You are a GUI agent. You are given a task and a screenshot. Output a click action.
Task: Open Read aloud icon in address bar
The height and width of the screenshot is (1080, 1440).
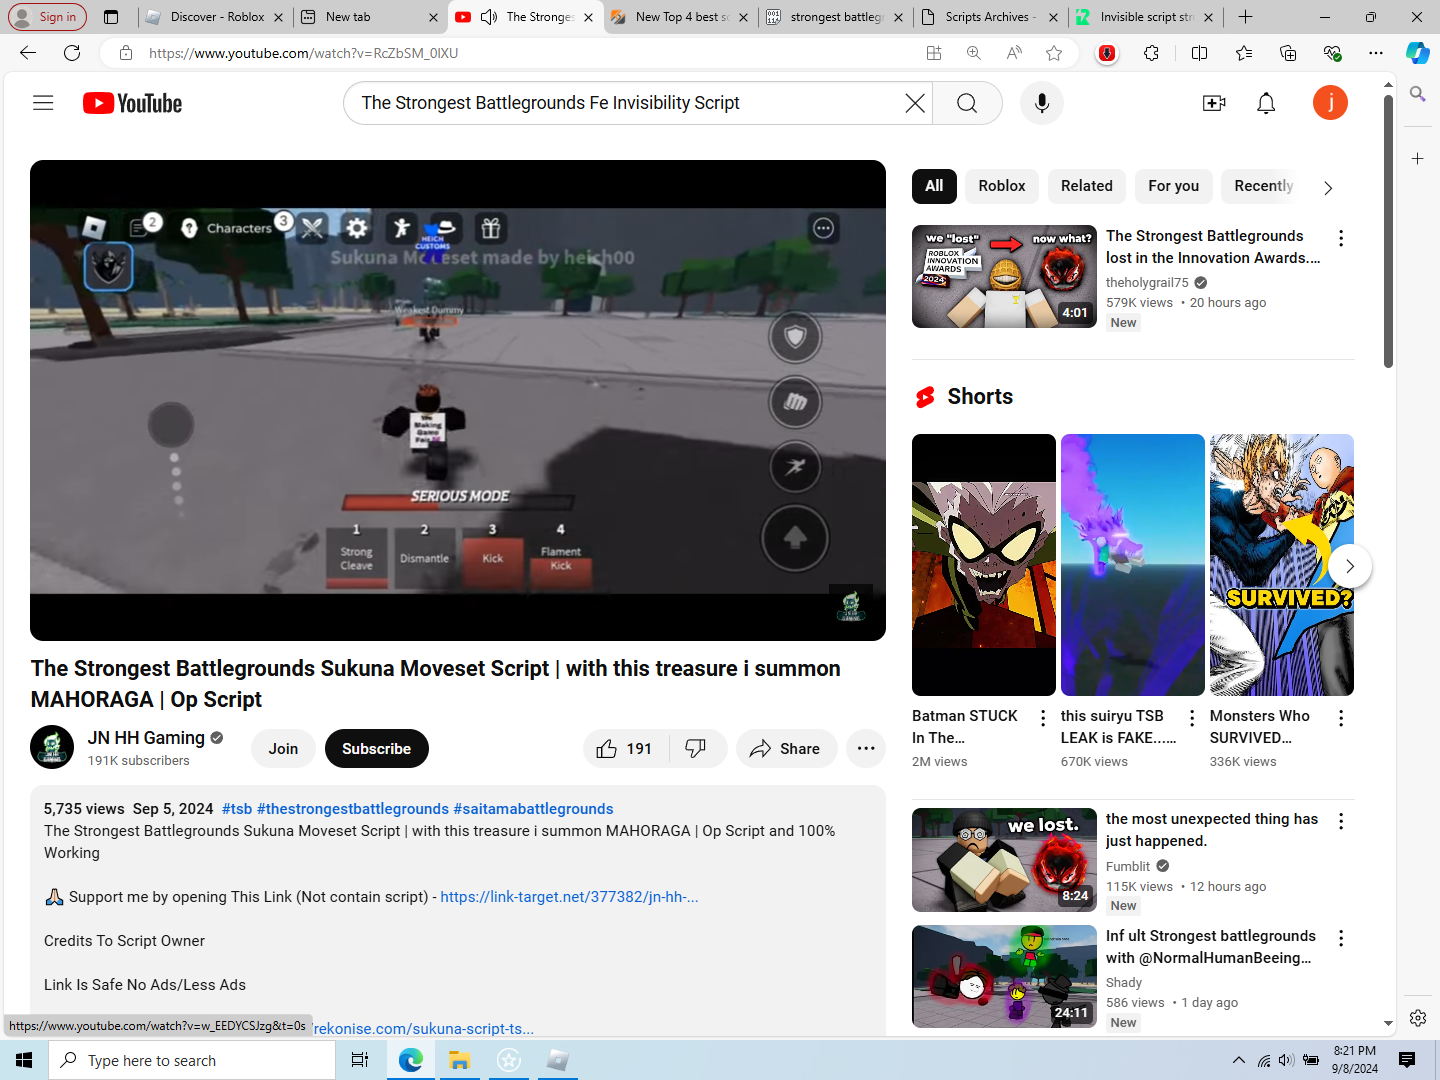1014,53
